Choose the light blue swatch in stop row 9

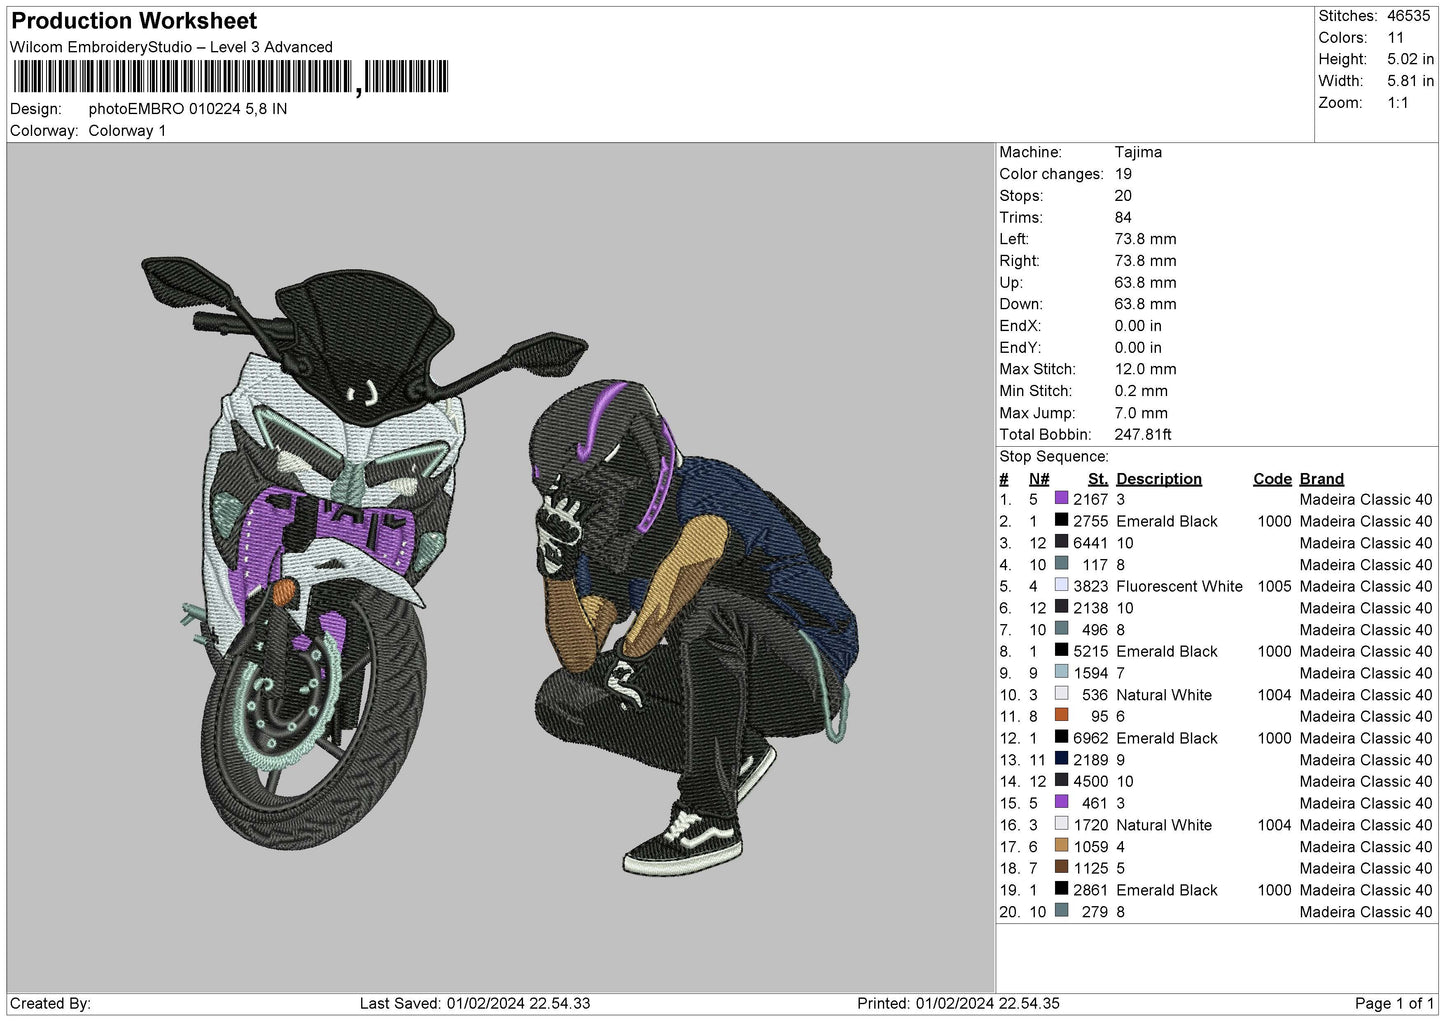1061,672
